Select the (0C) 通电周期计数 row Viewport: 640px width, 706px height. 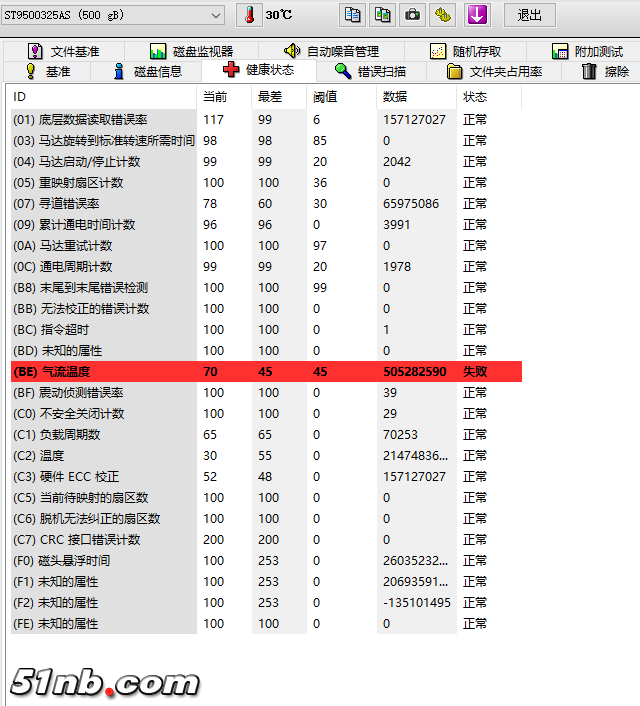point(266,267)
